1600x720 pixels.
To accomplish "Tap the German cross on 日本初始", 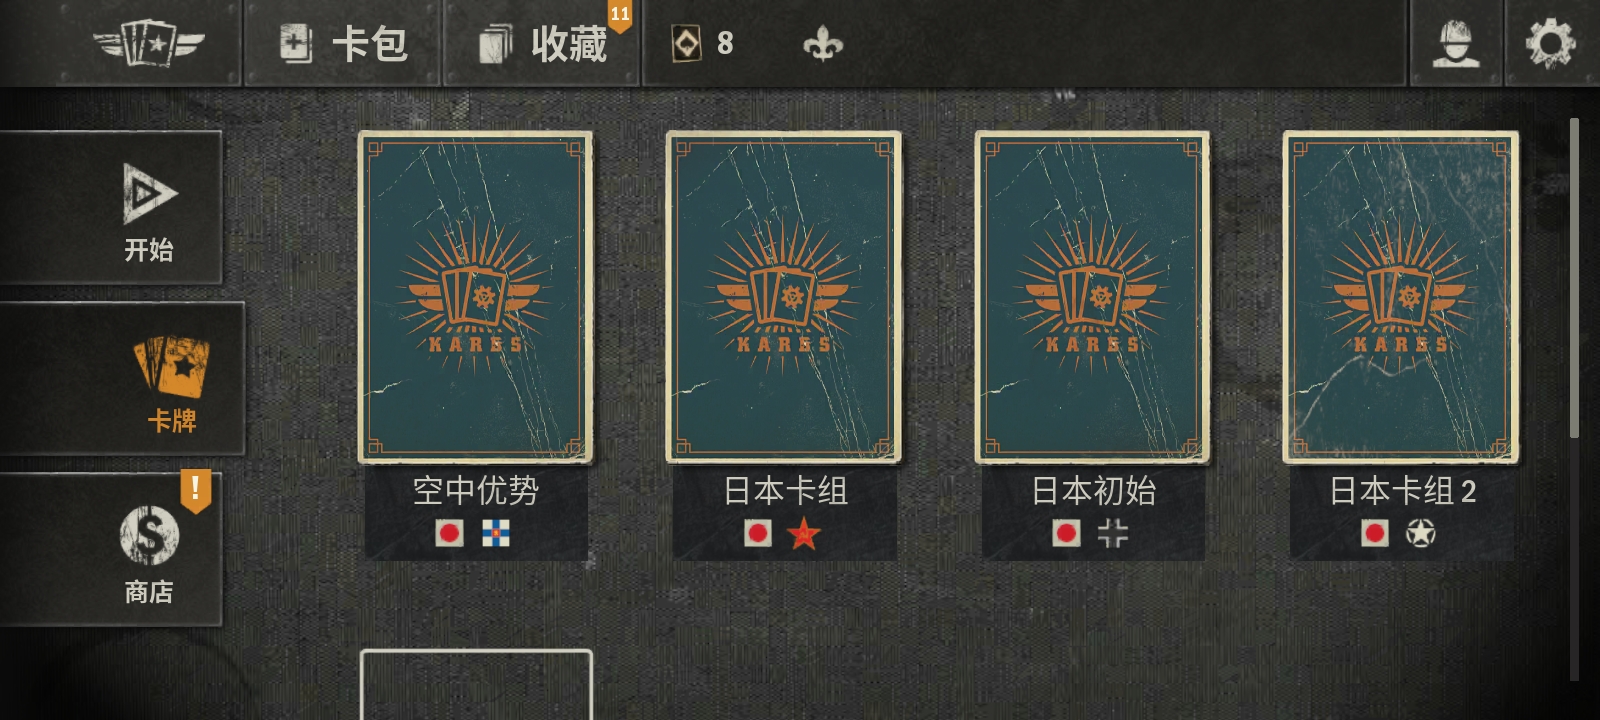I will [x=1112, y=534].
